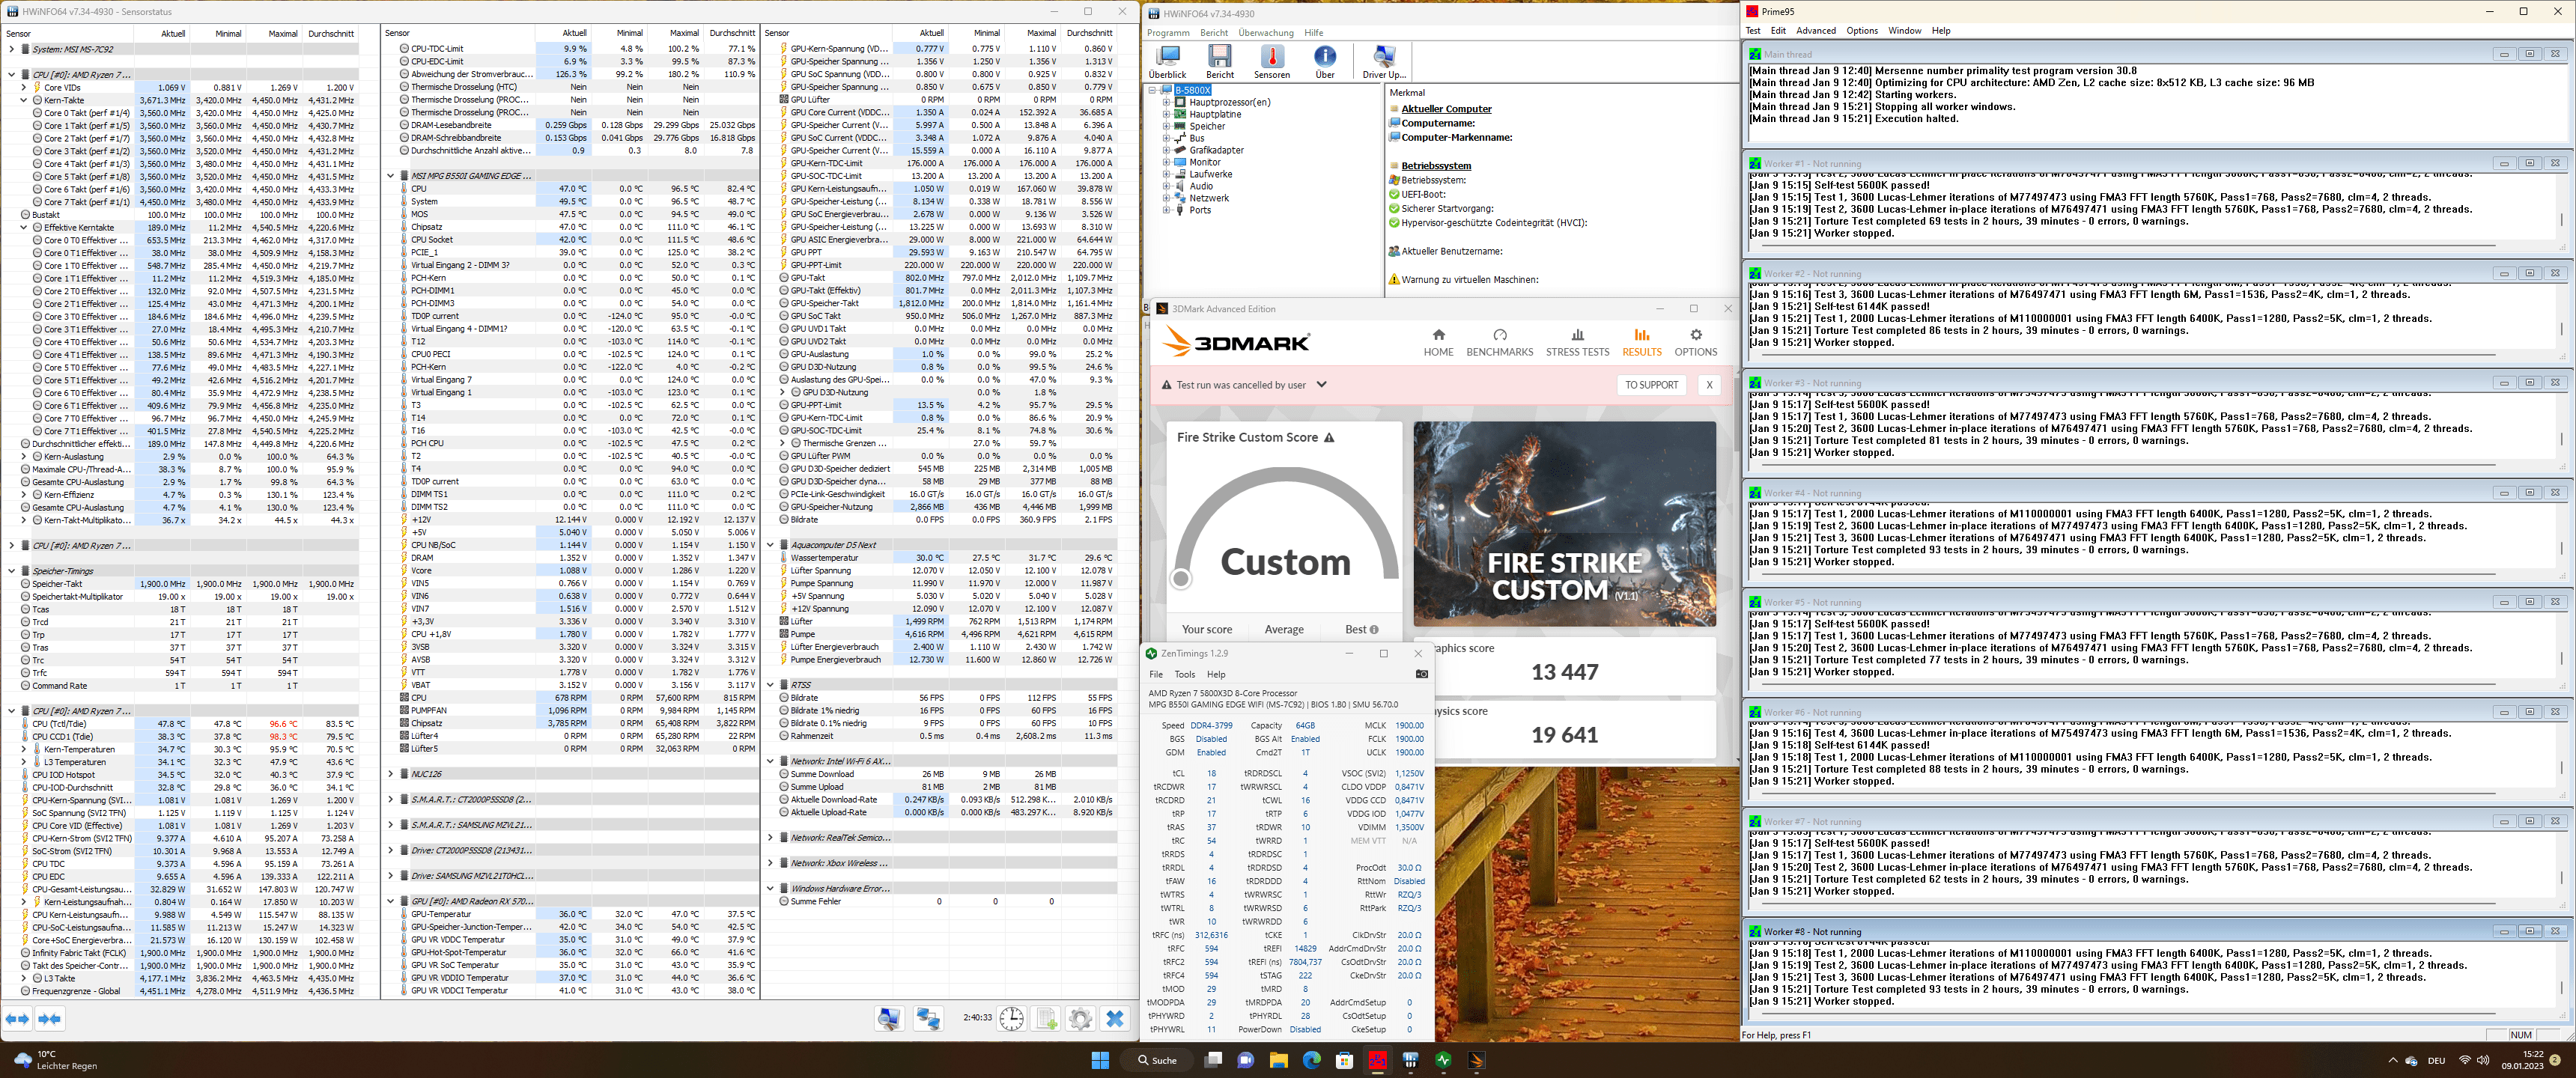Launch the Driver Update toolbar icon
Image resolution: width=2576 pixels, height=1078 pixels.
pos(1384,61)
